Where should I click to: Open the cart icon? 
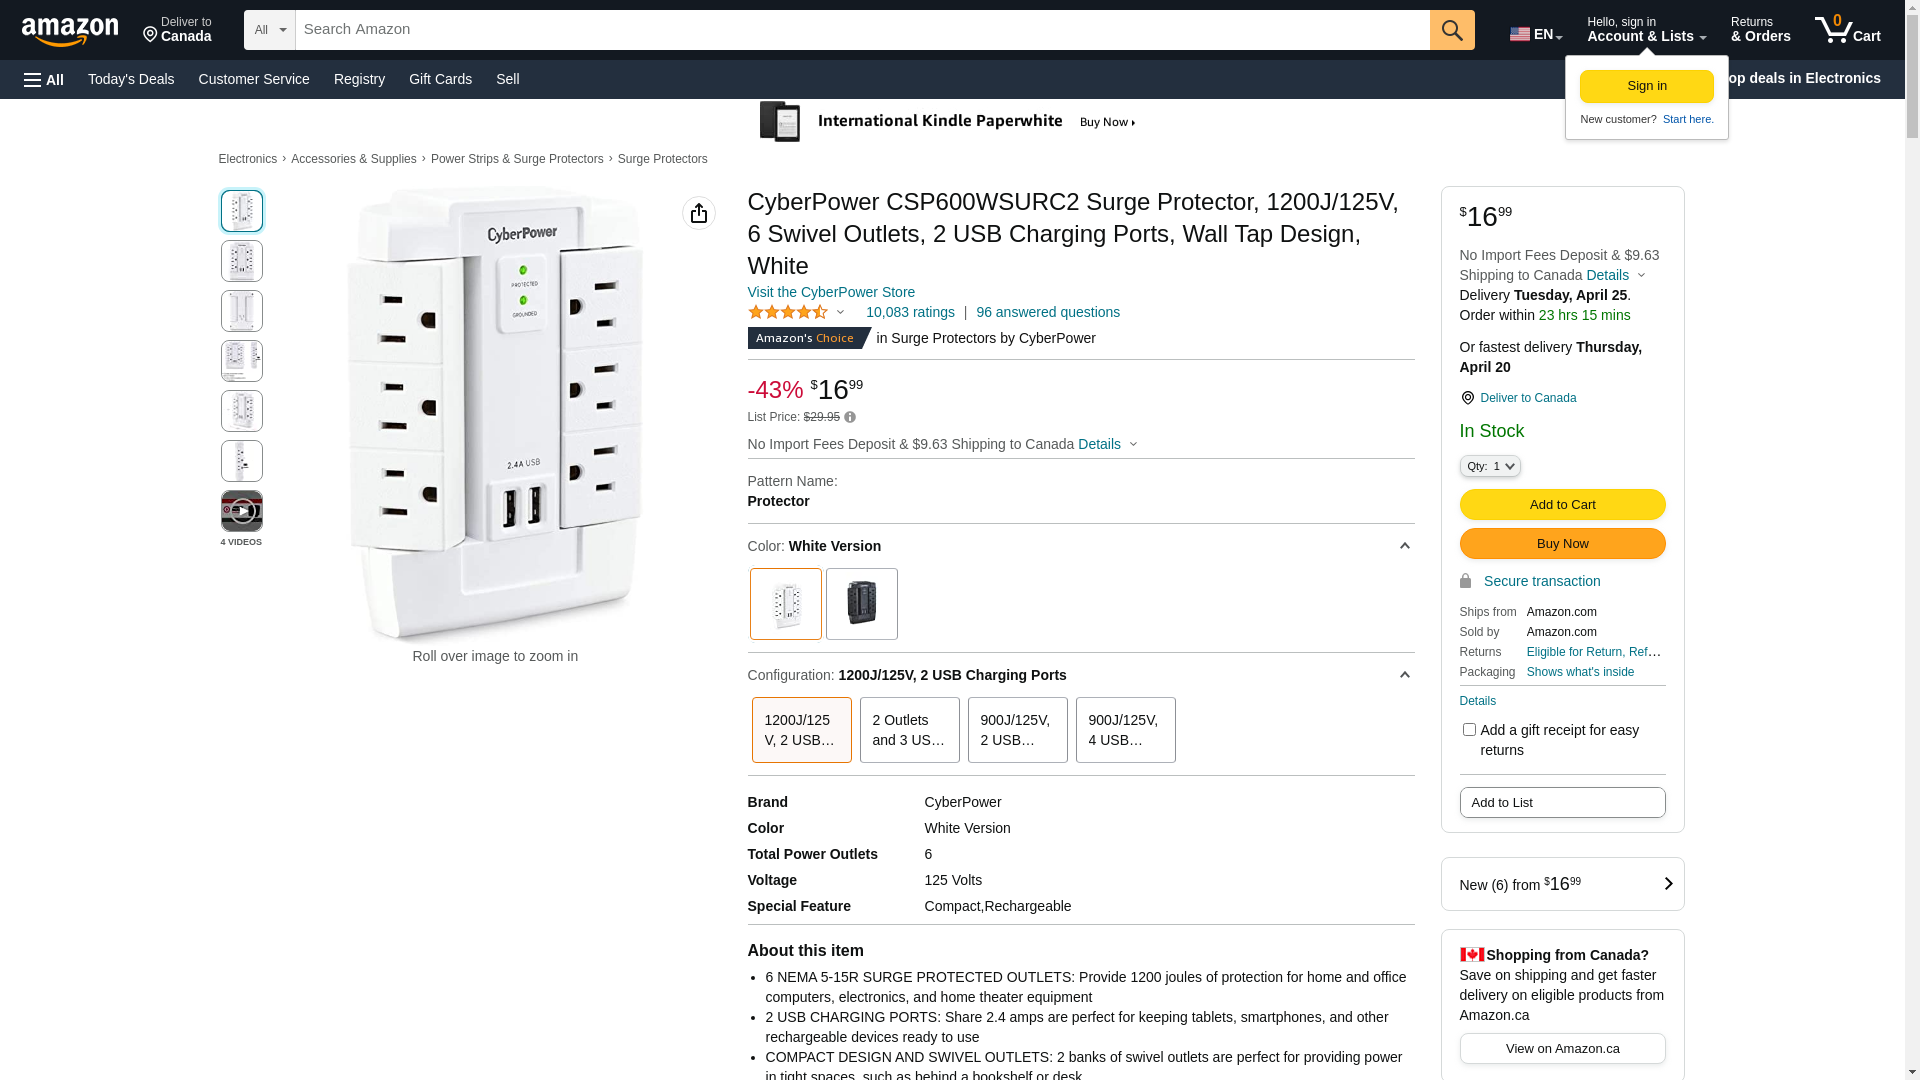pos(1847,30)
